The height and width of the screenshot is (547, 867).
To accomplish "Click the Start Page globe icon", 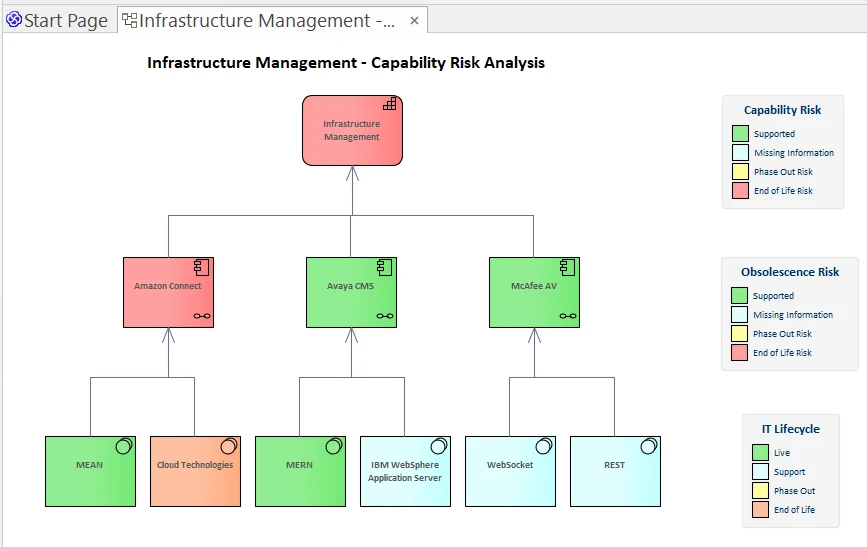I will tap(14, 20).
